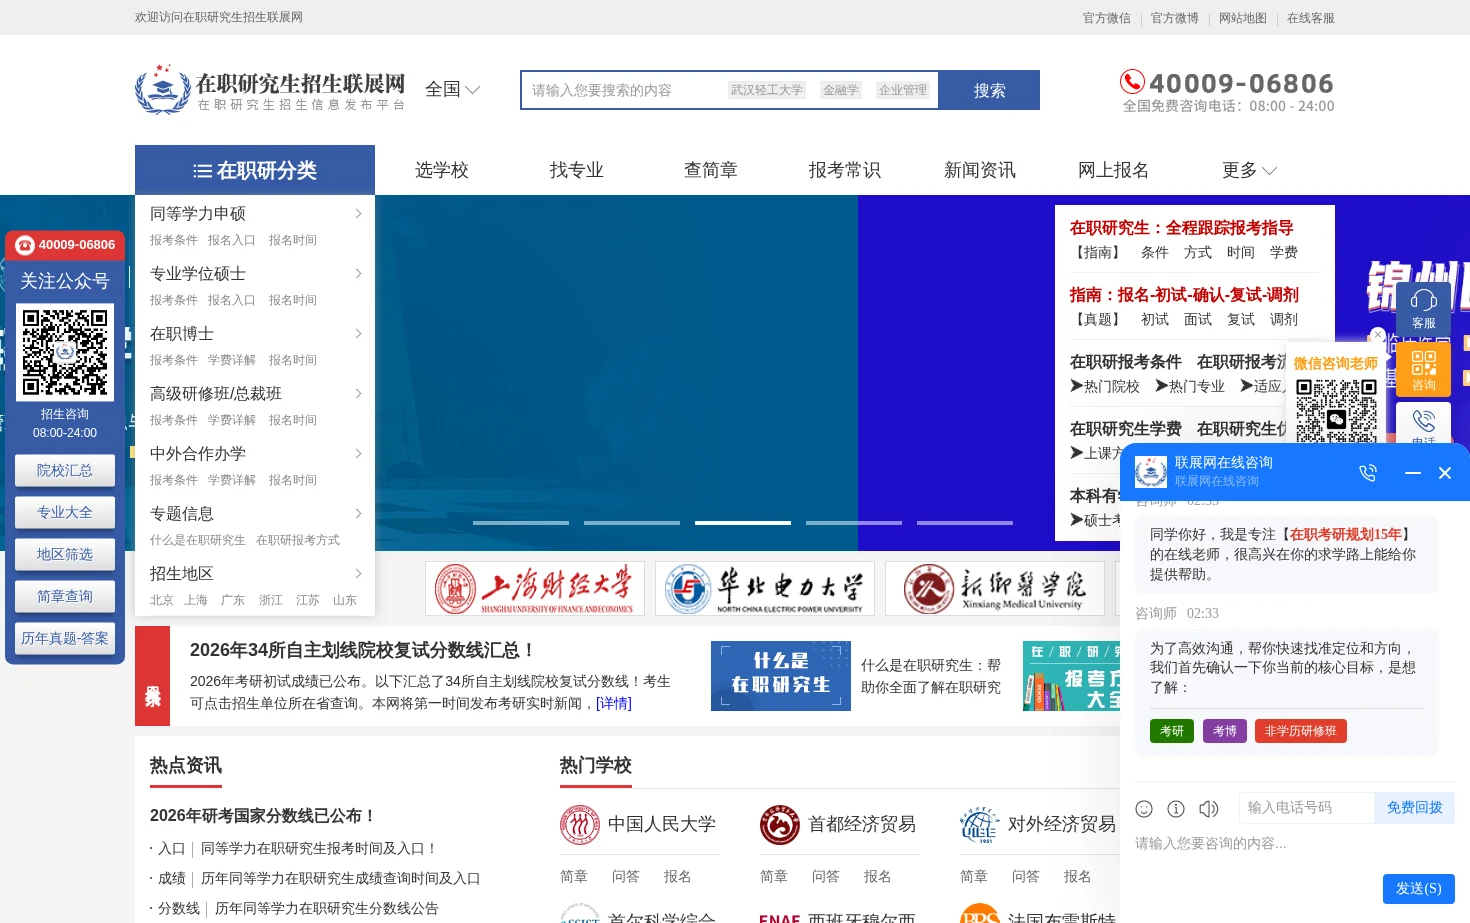This screenshot has width=1470, height=923.
Task: Click the 什么是在职研究生 thumbnail image
Action: coord(781,676)
